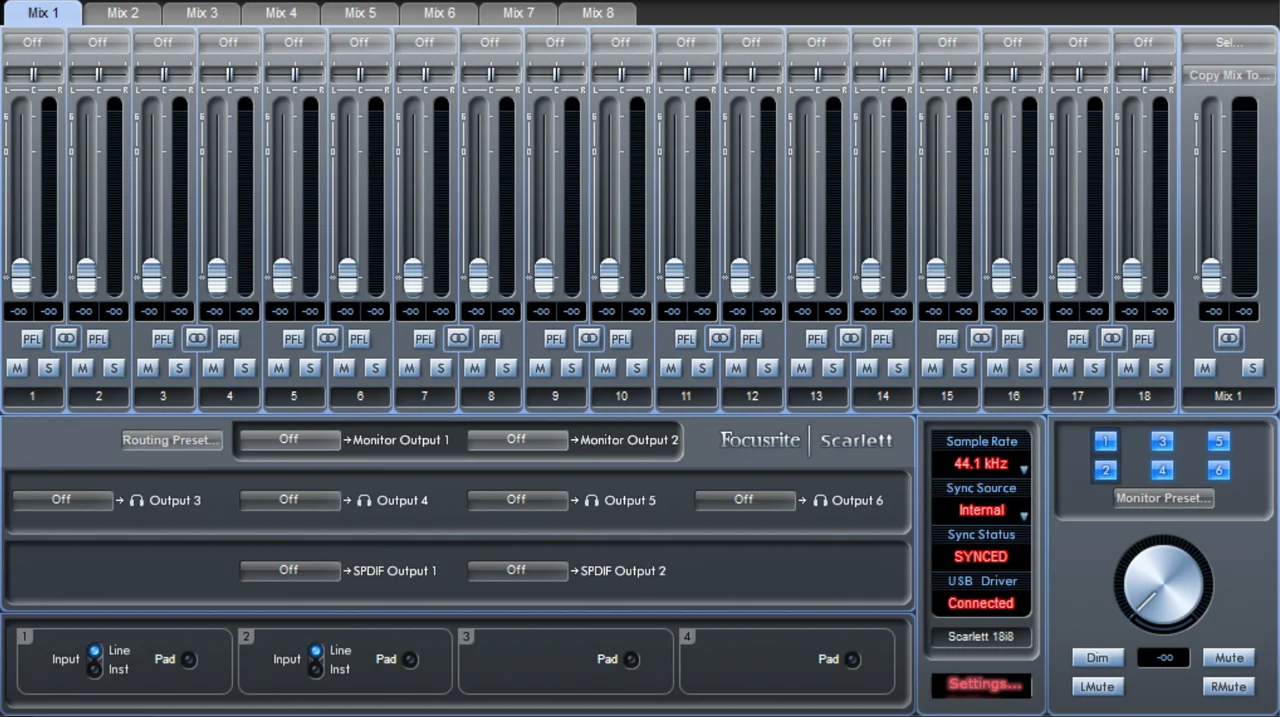Toggle stereo link for channels 1 and 2
The width and height of the screenshot is (1280, 717).
[65, 339]
